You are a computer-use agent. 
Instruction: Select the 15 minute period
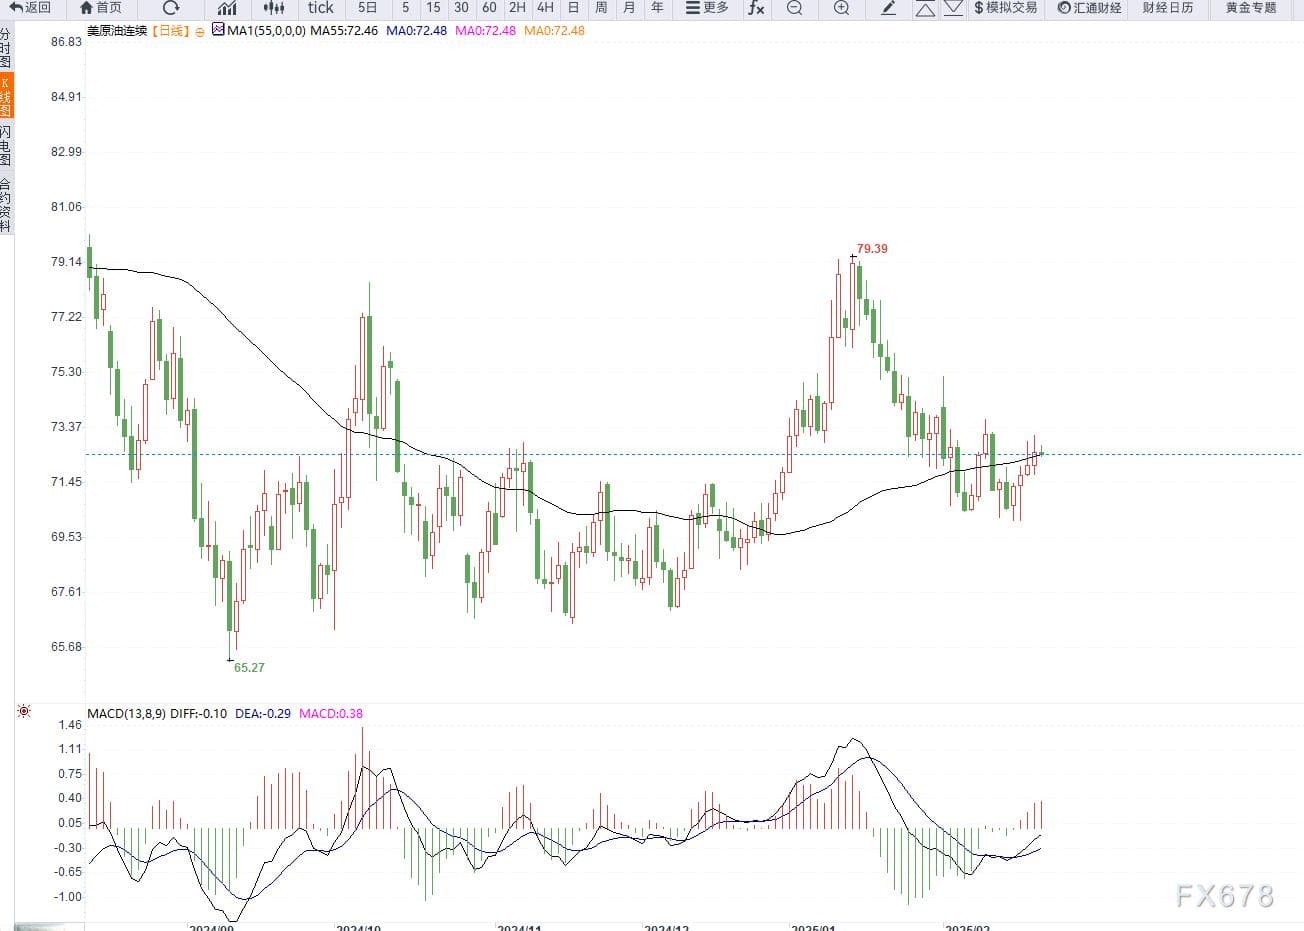433,8
